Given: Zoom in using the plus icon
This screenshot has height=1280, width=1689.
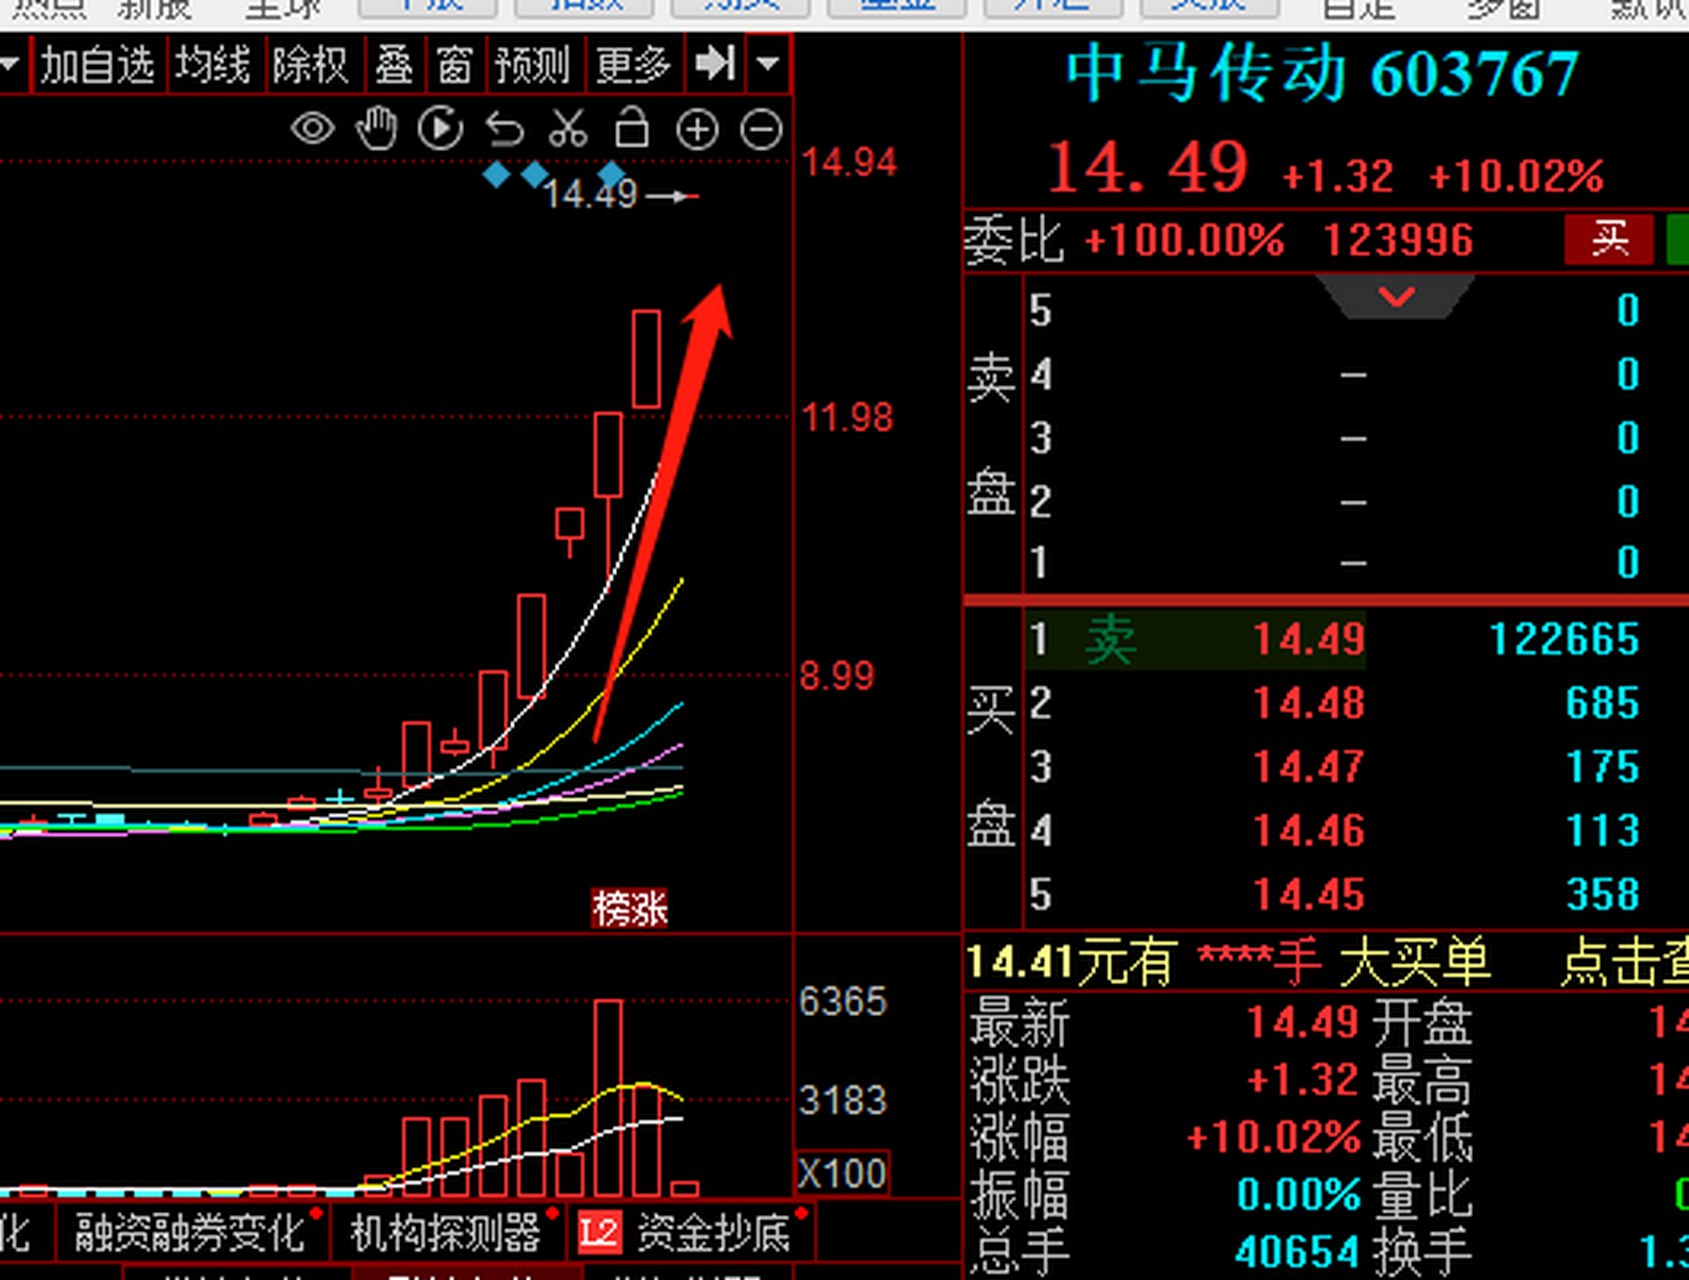Looking at the screenshot, I should (697, 128).
